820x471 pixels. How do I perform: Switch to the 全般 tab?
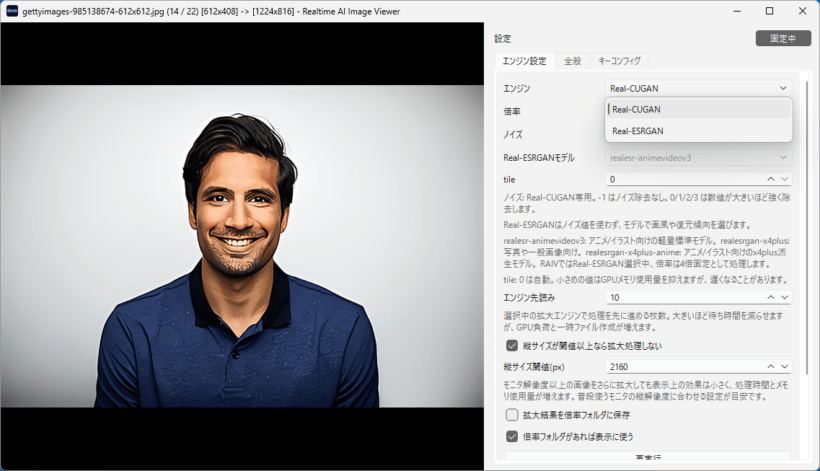(572, 61)
